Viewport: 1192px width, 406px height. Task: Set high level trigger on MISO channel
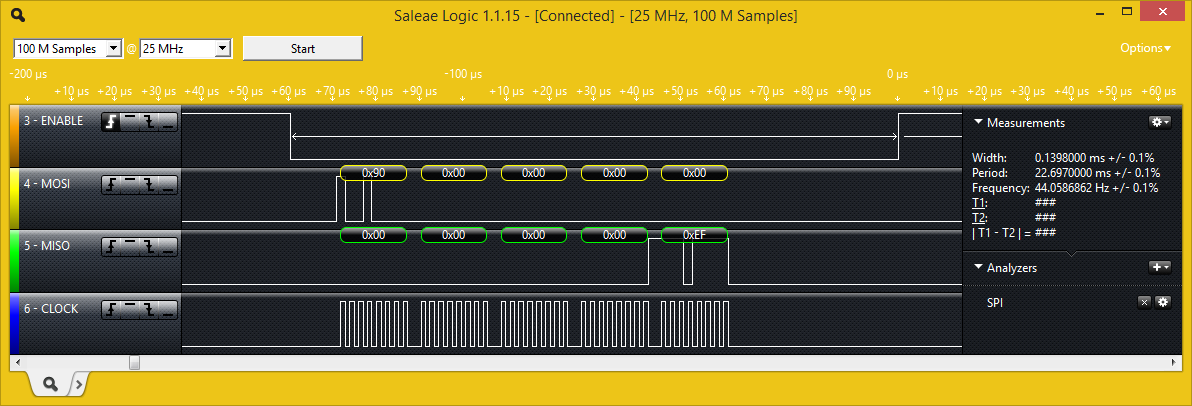pos(130,246)
